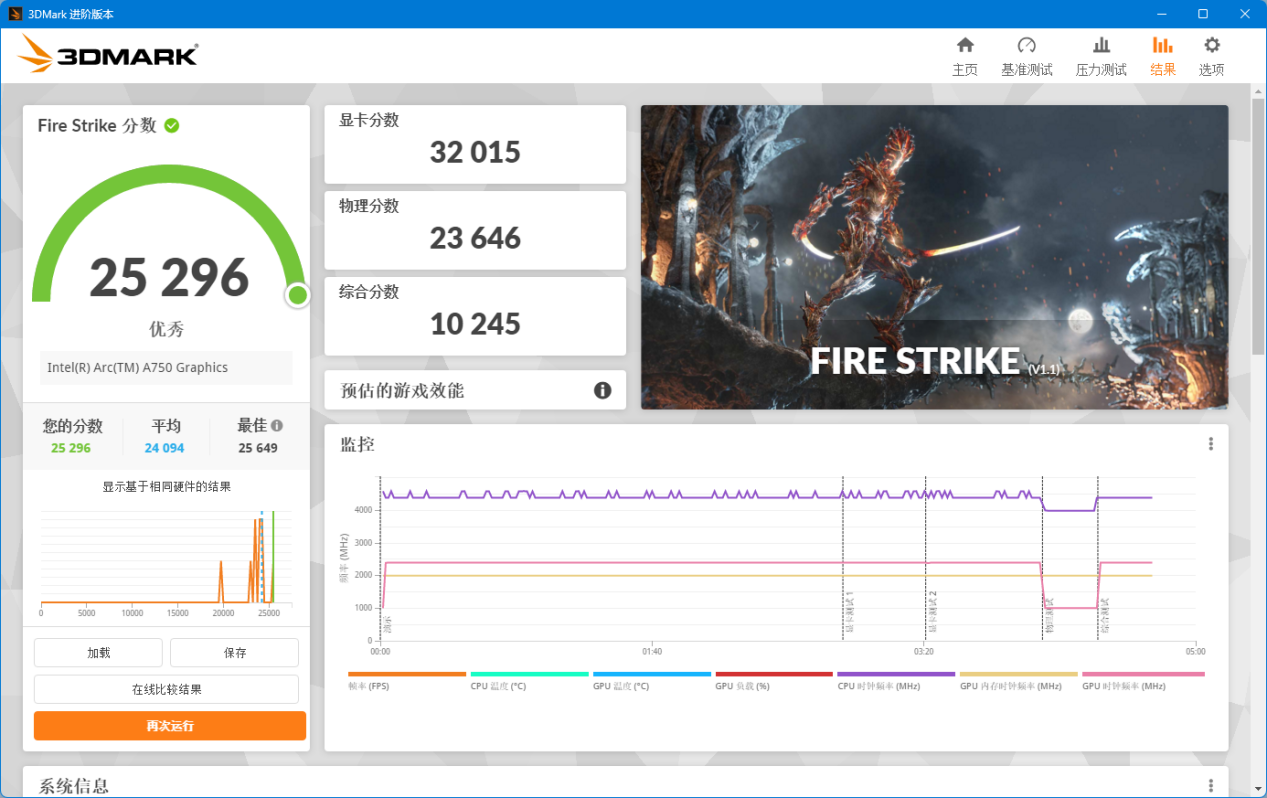Click CPU 时钟频率 purple legend swatch
Viewport: 1267px width, 798px height.
point(896,674)
